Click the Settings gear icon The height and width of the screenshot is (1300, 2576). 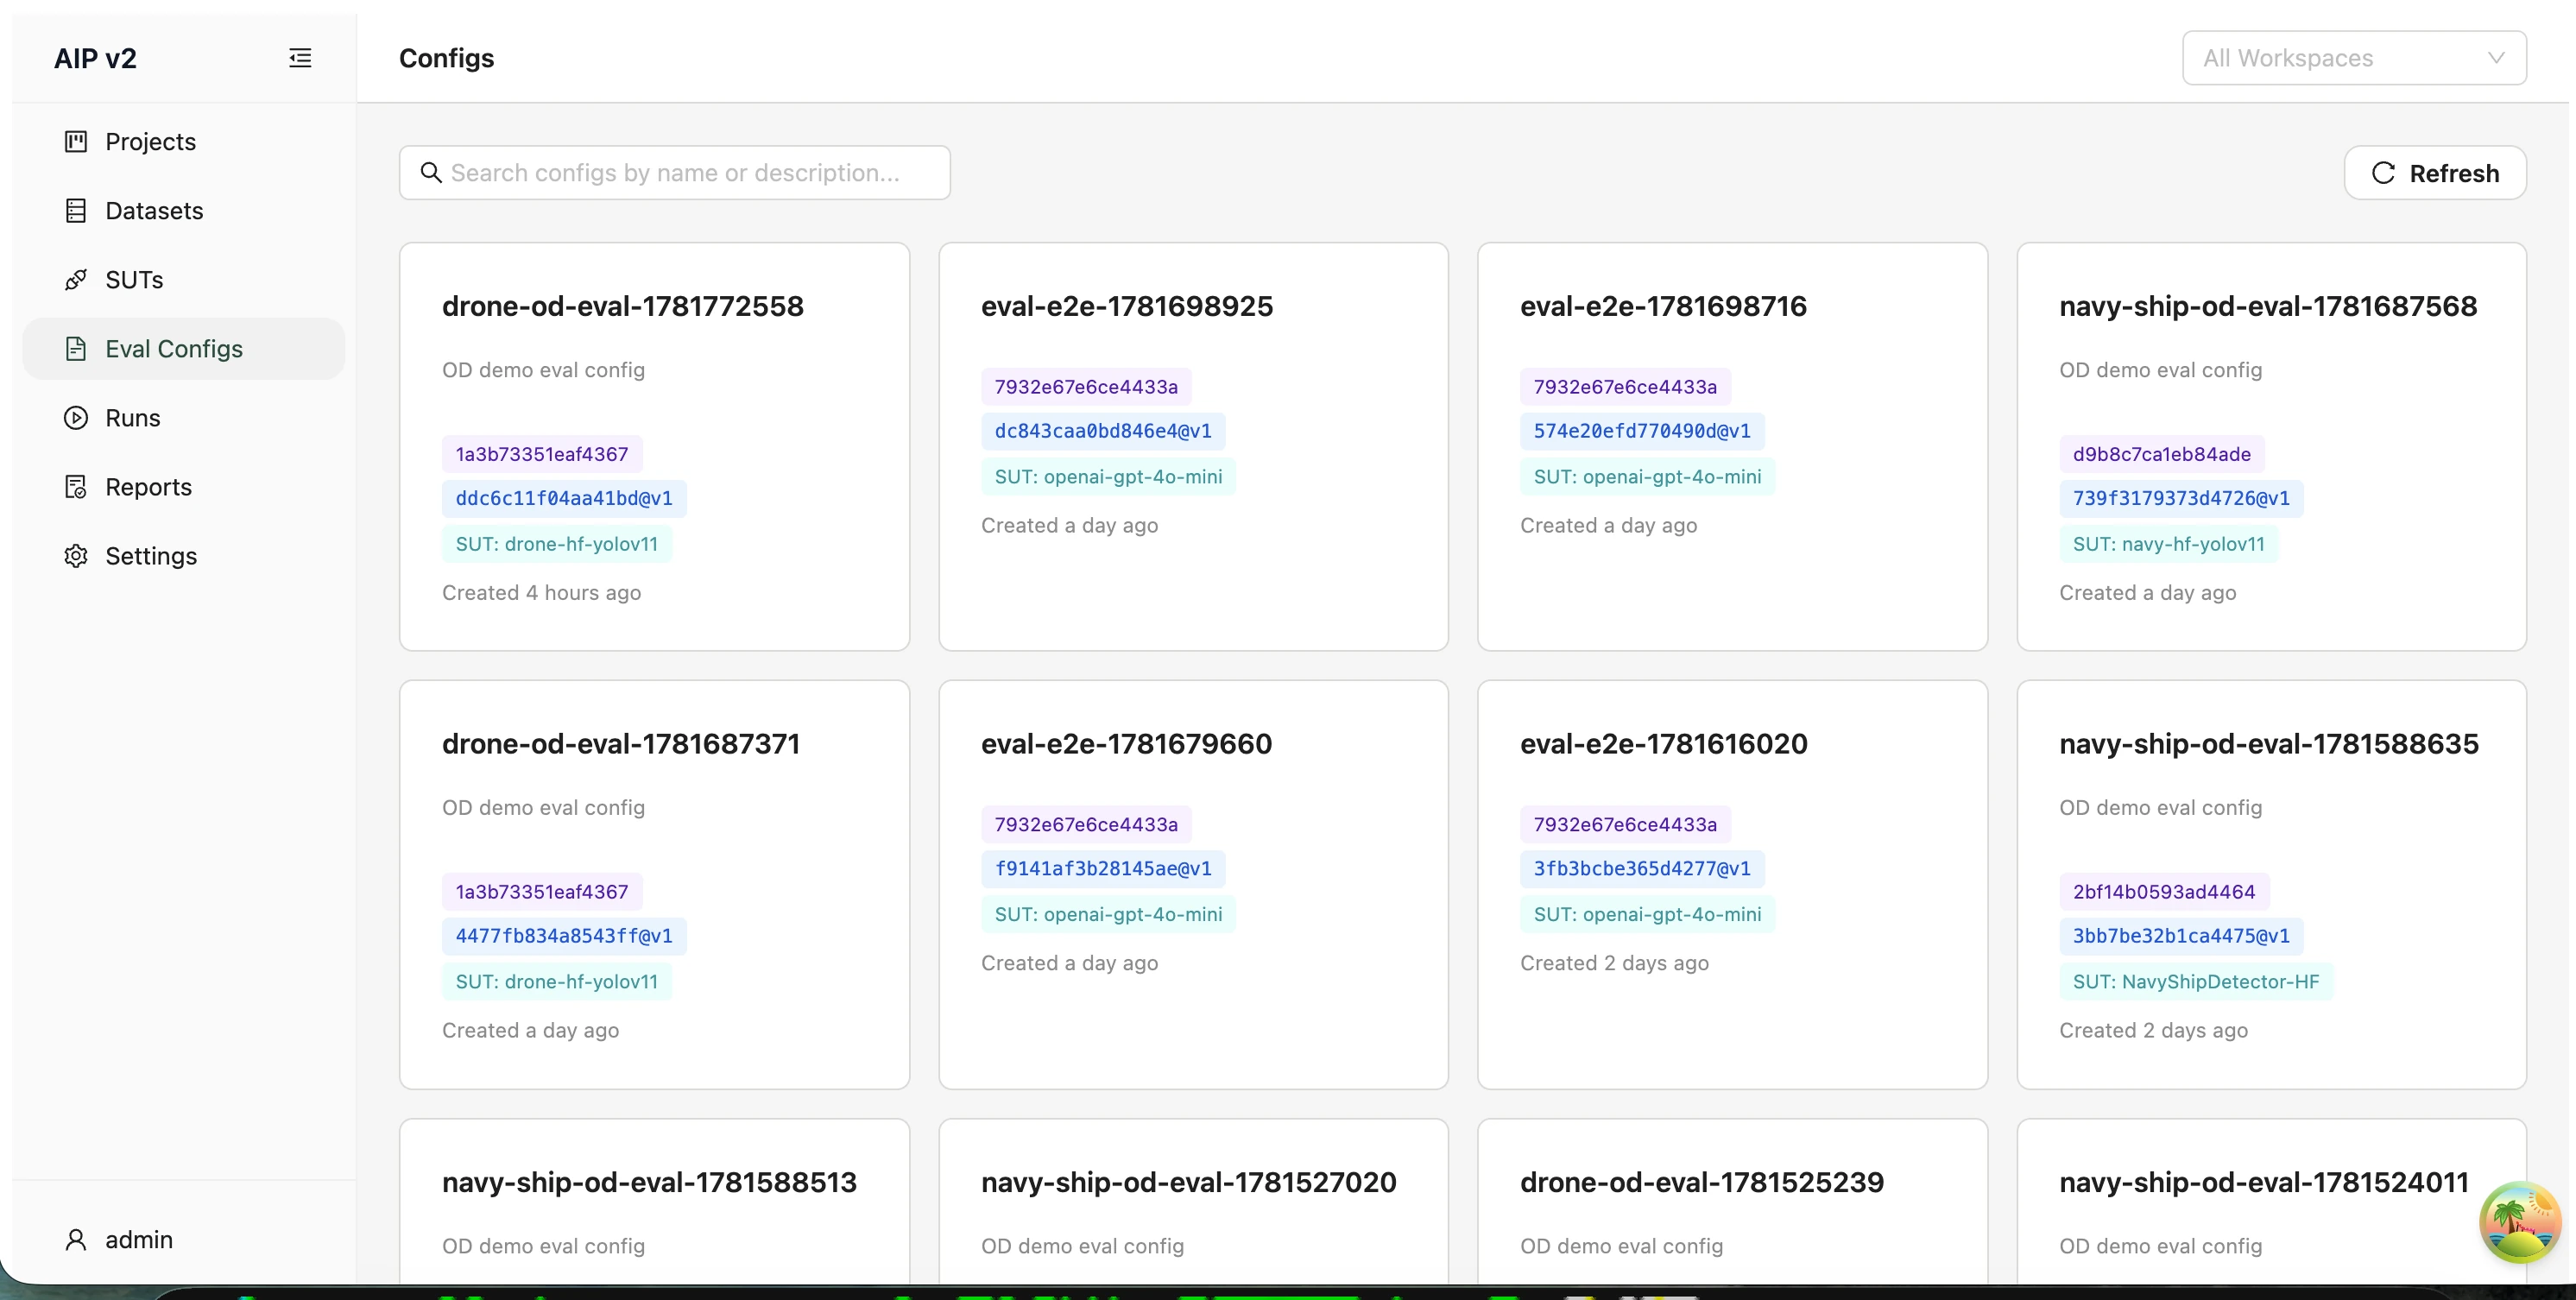tap(76, 555)
